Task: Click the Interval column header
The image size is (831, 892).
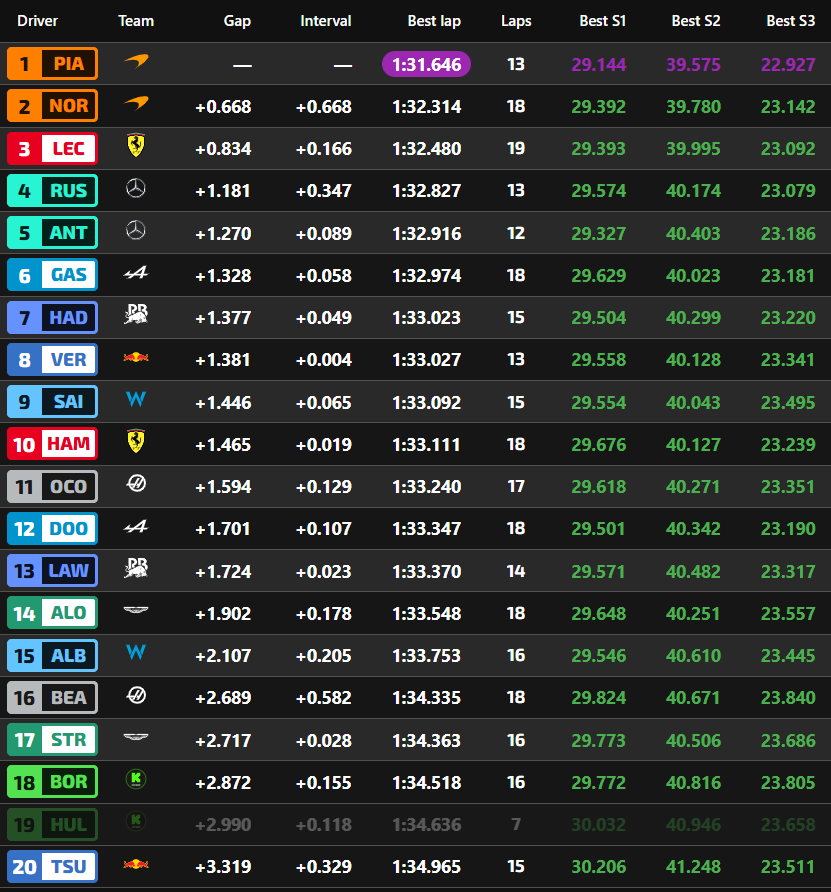Action: point(325,21)
